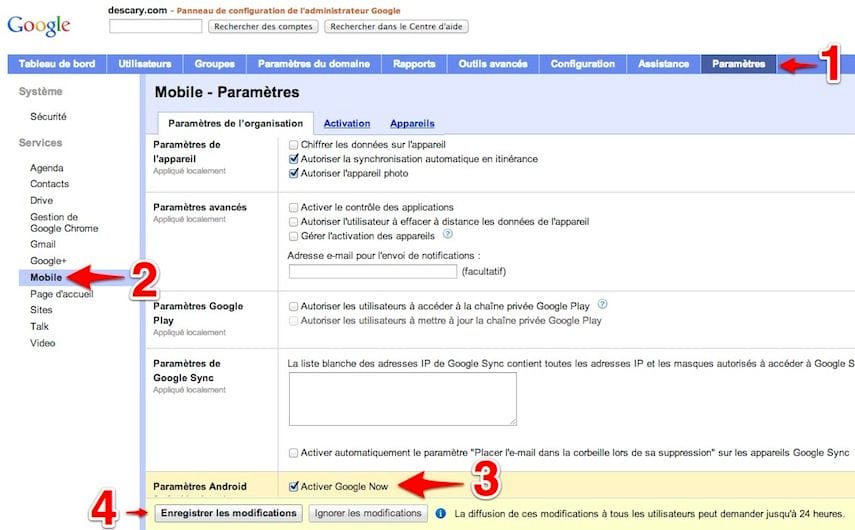The width and height of the screenshot is (855, 530).
Task: Click the blue info icon near 24 heures notice
Action: coord(441,513)
